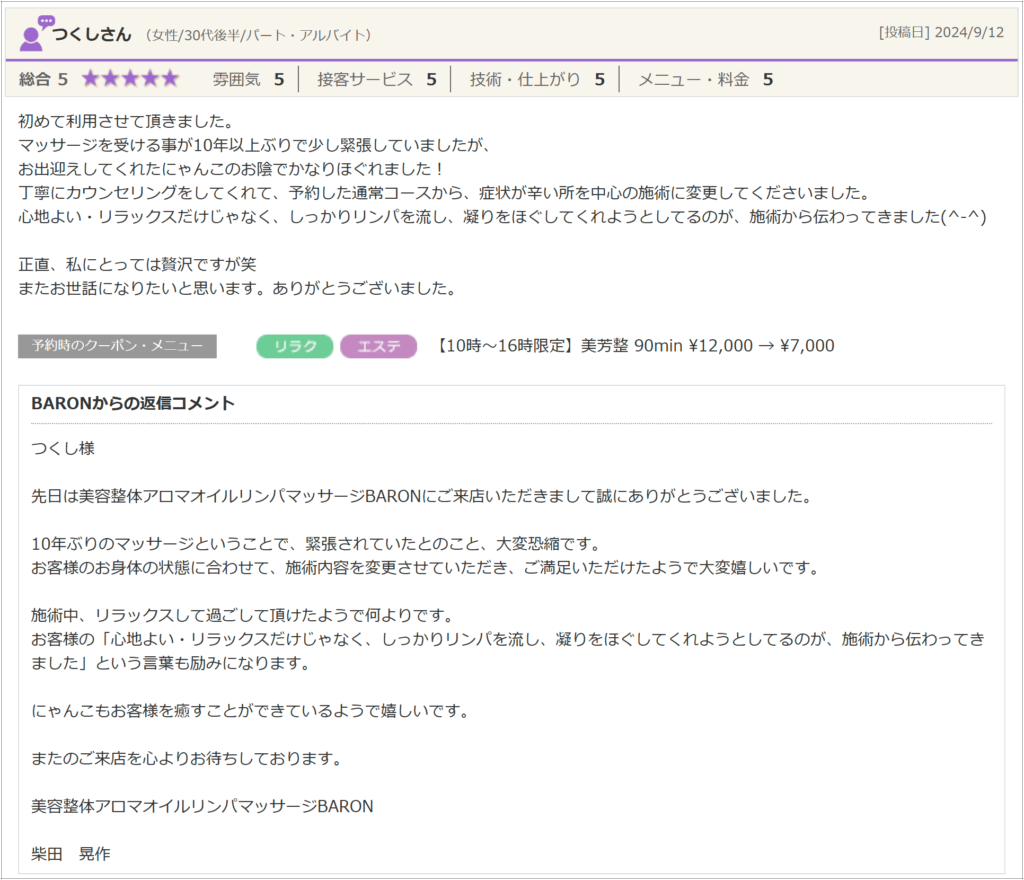
Task: Click the つくし様 greeting in the reply
Action: click(x=63, y=448)
